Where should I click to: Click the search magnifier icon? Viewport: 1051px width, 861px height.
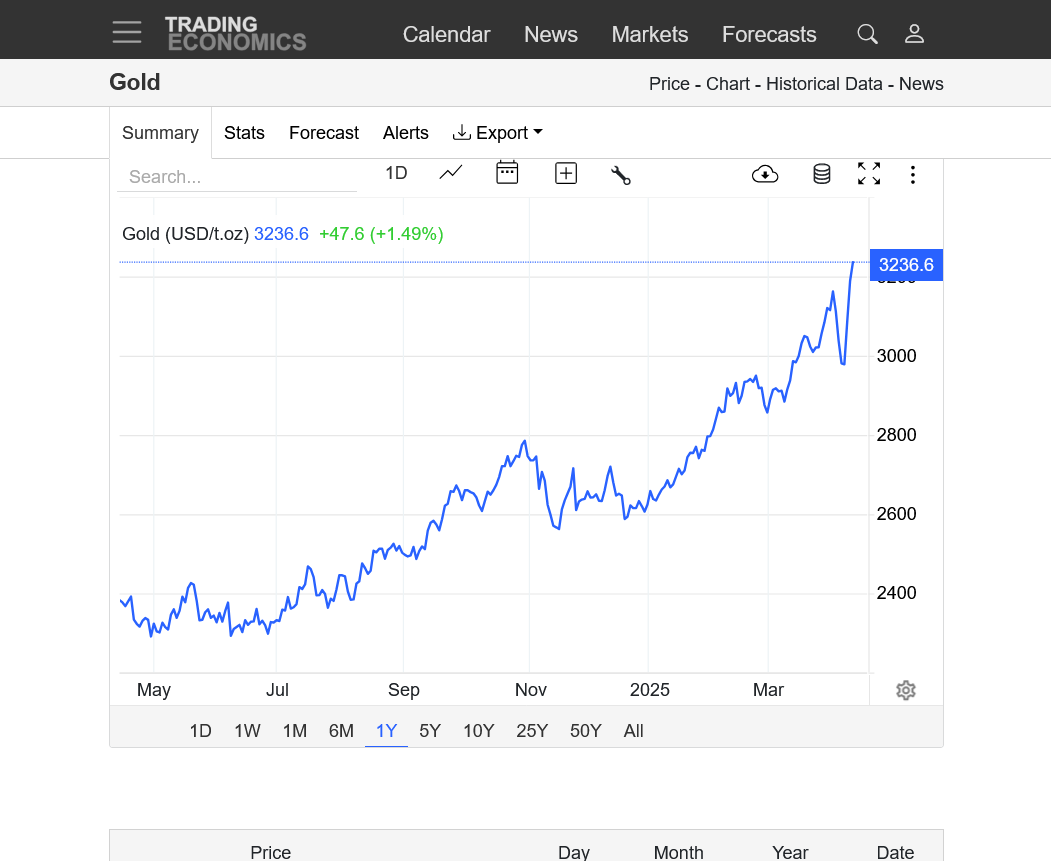coord(867,34)
